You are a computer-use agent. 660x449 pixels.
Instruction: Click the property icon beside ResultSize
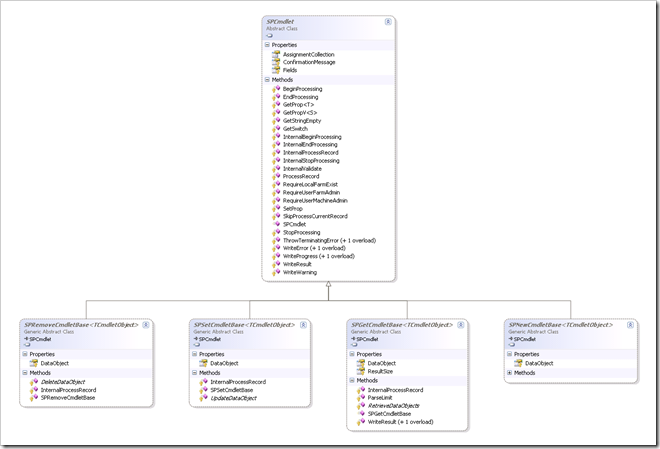pos(361,371)
